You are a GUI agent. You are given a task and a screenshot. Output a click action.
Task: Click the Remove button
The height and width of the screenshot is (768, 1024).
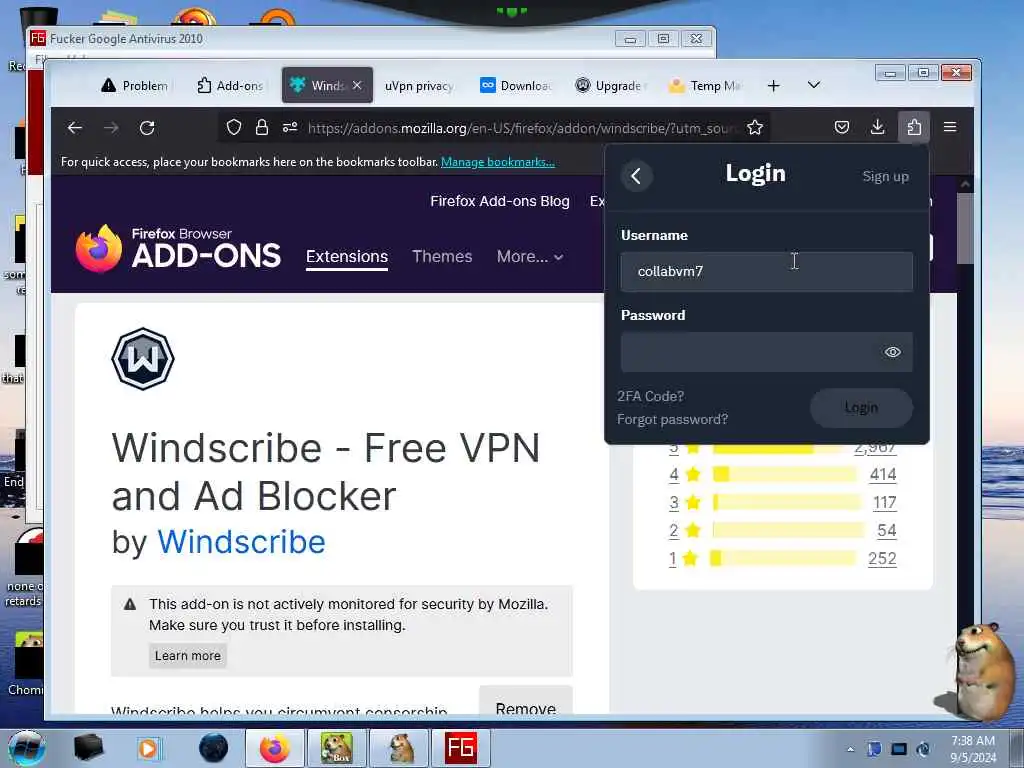click(526, 704)
